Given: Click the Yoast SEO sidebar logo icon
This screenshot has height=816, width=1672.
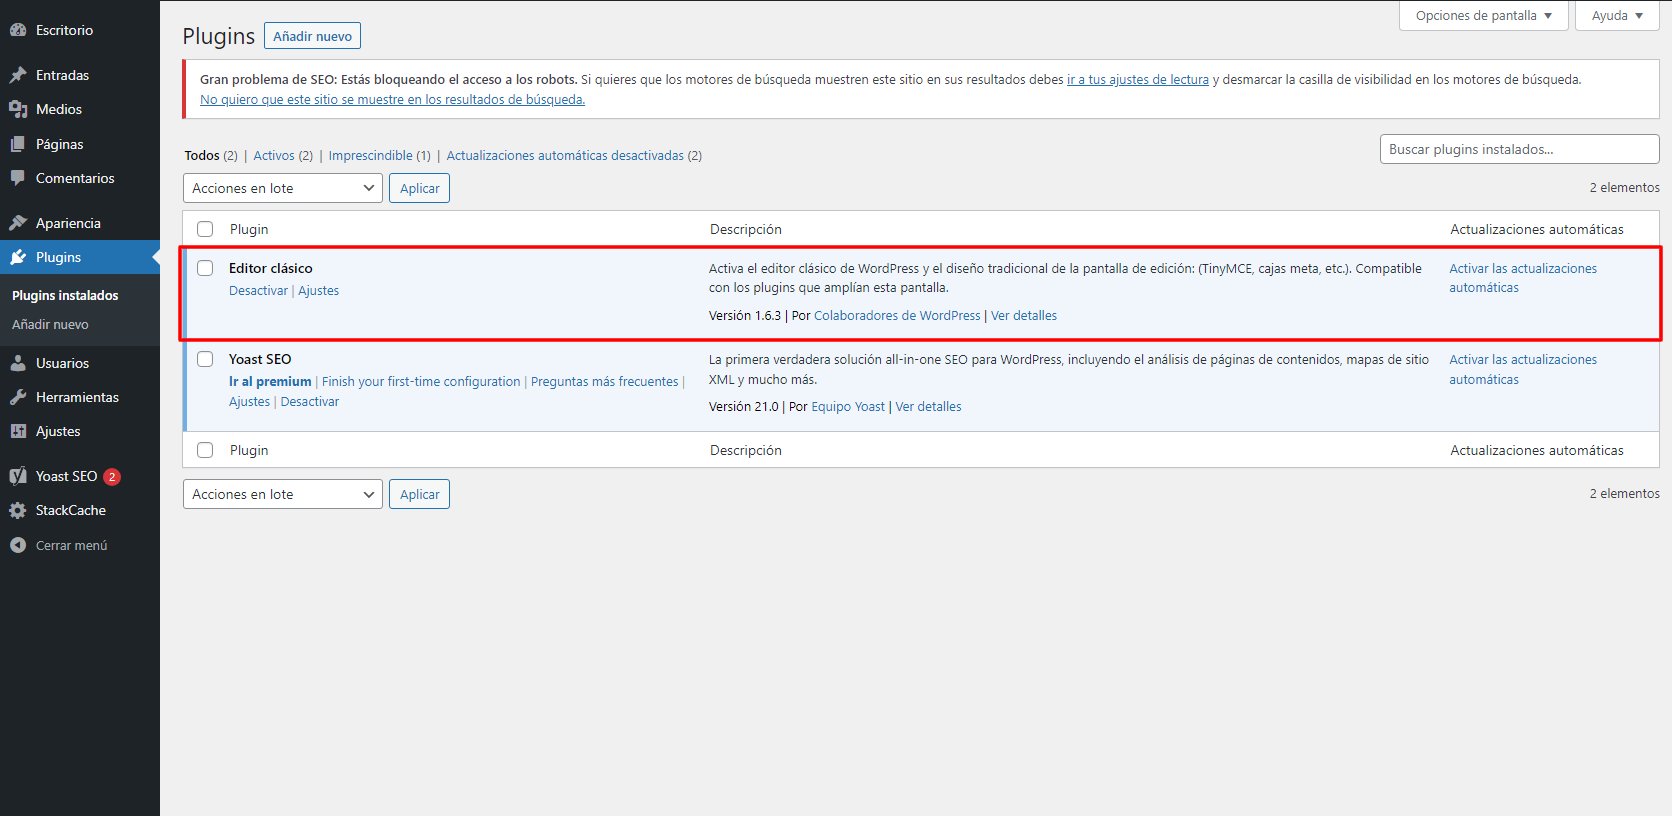Looking at the screenshot, I should (18, 476).
